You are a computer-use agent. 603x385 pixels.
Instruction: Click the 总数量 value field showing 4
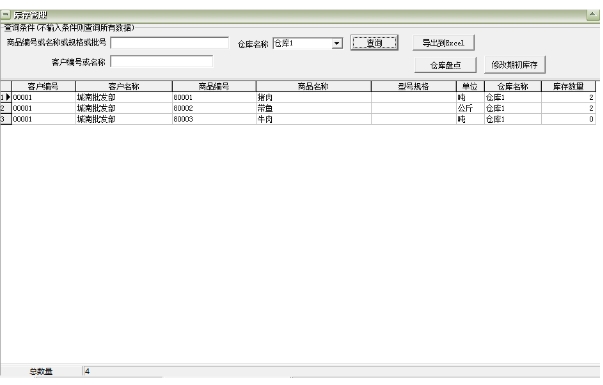click(340, 371)
